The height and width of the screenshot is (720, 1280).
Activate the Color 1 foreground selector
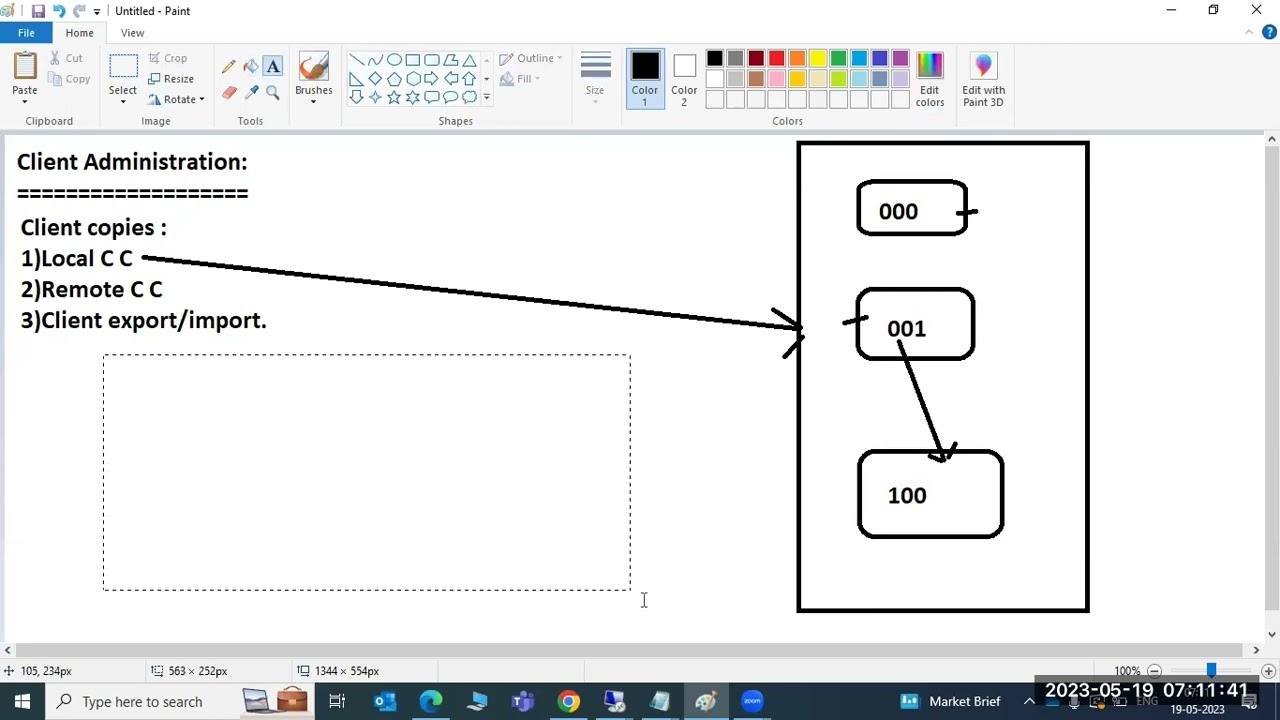point(645,79)
